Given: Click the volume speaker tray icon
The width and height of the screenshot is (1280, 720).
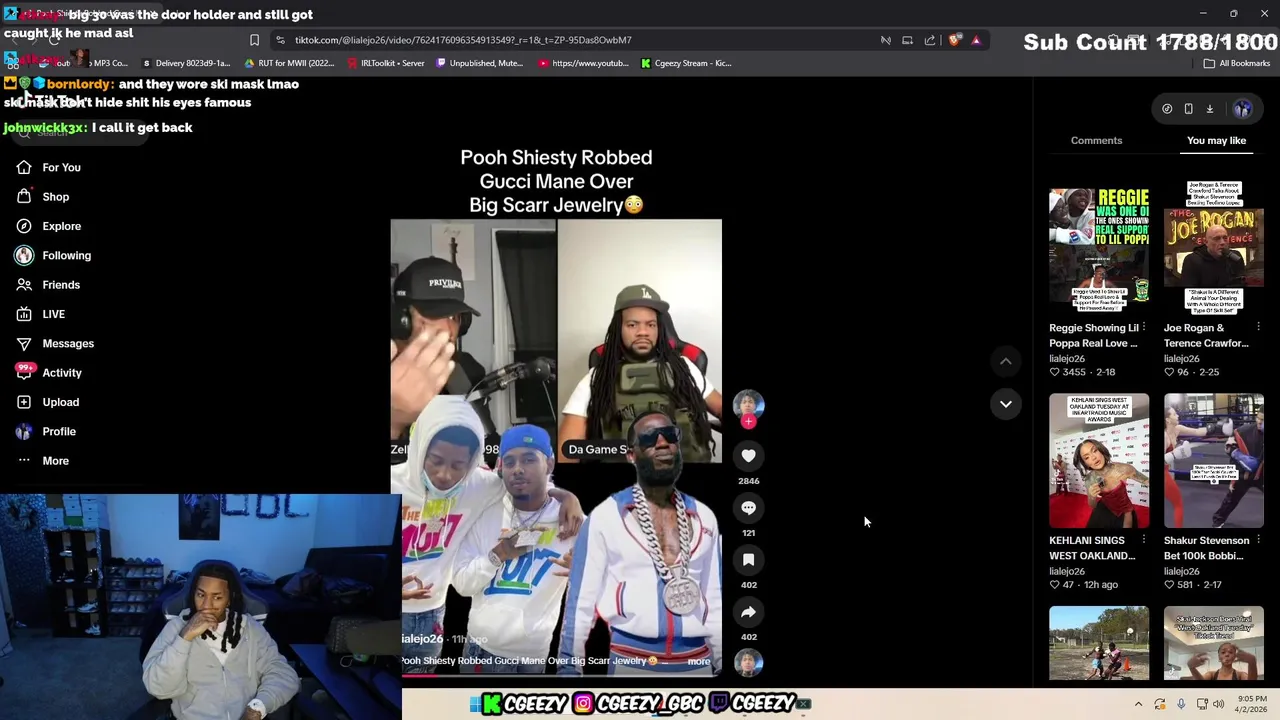Looking at the screenshot, I should click(1219, 705).
